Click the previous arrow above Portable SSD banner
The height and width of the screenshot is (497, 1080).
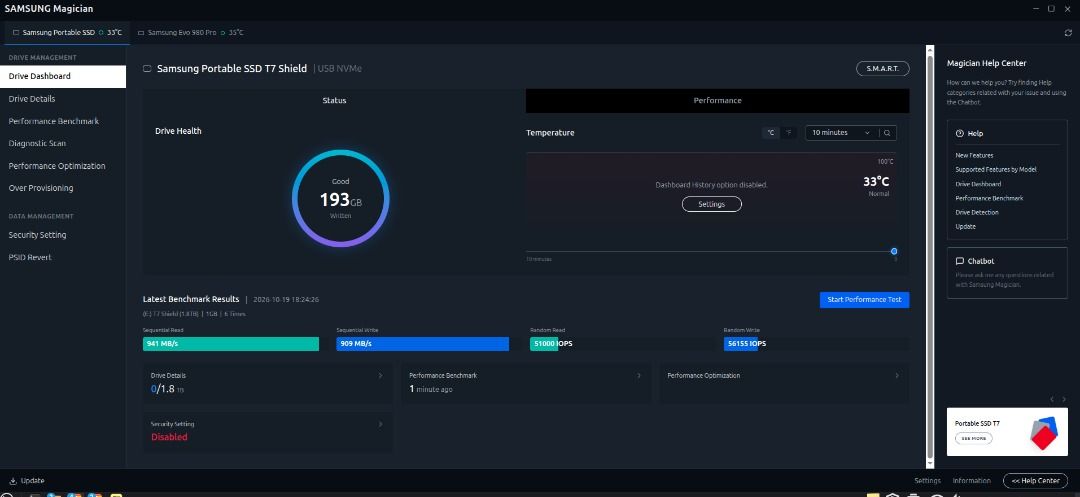click(x=1052, y=399)
